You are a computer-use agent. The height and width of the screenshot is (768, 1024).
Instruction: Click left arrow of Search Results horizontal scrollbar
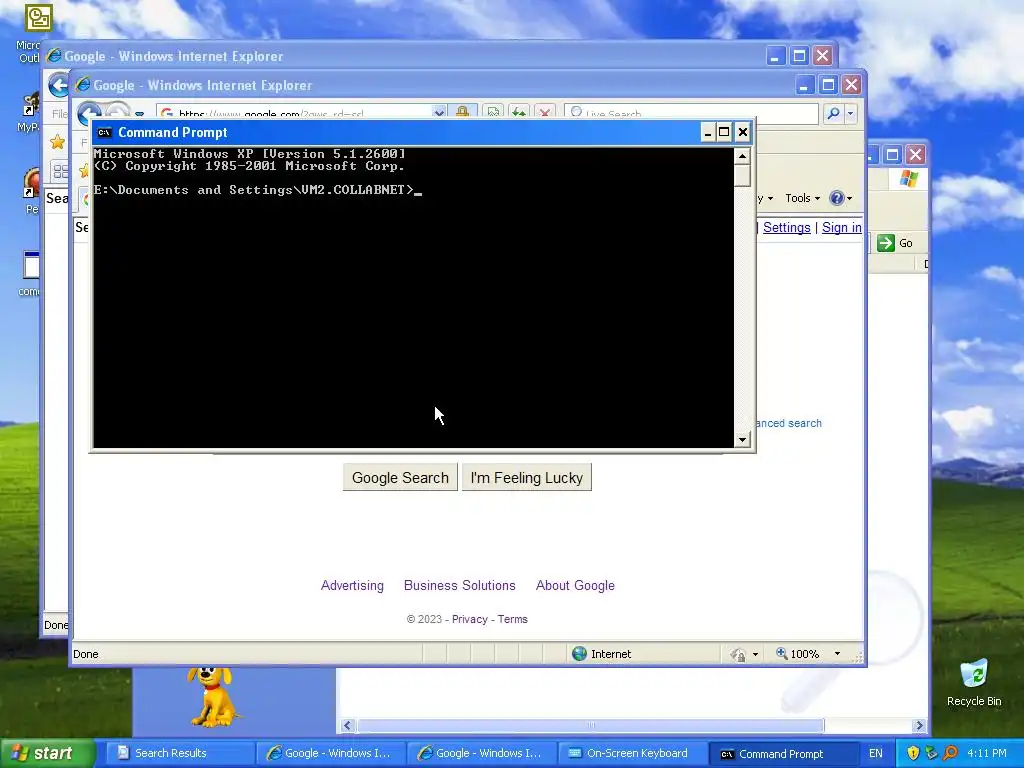pos(347,726)
